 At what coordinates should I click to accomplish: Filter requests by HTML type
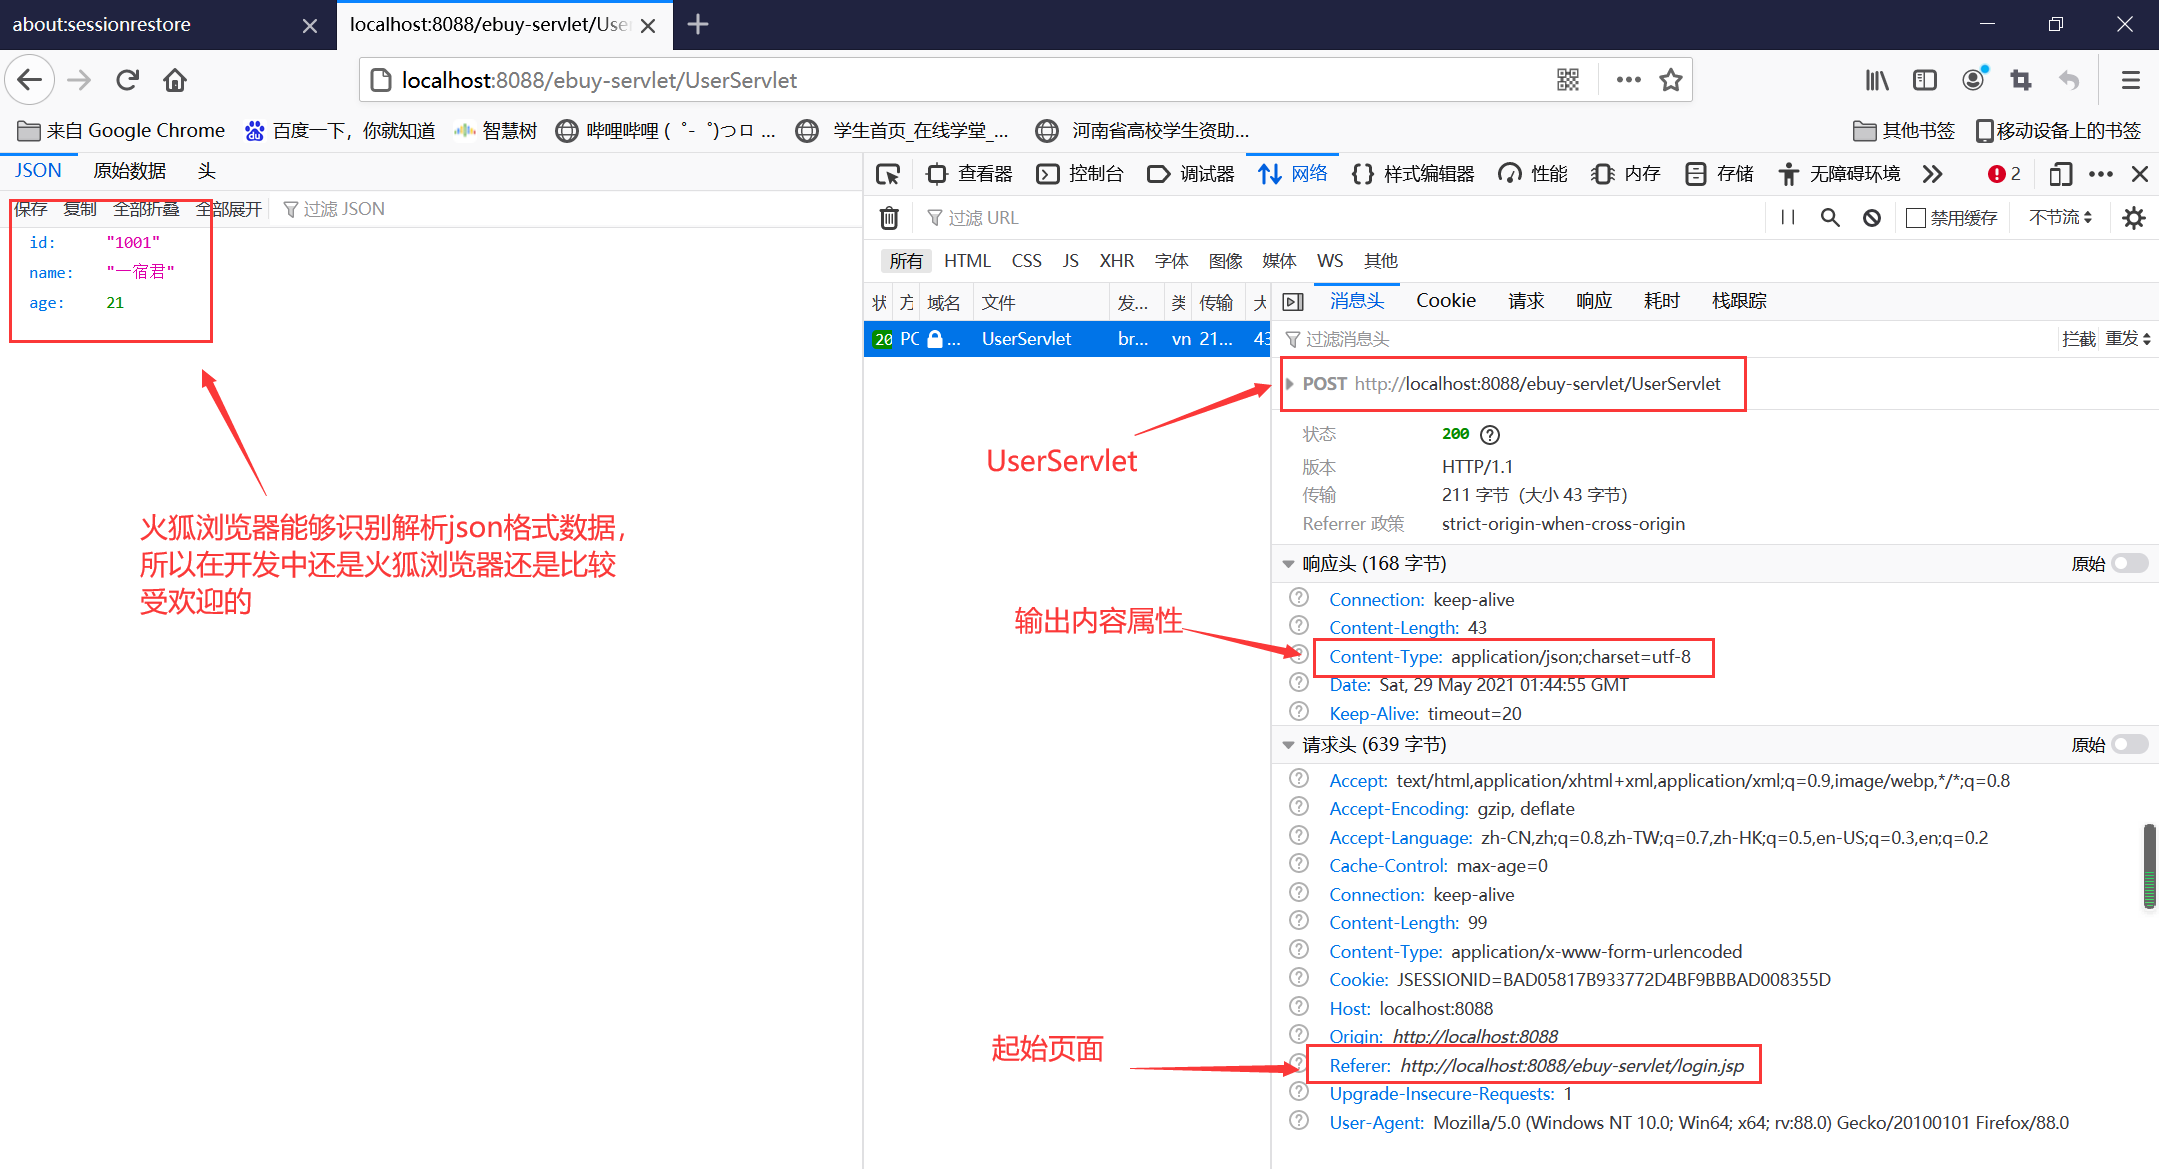pyautogui.click(x=967, y=261)
